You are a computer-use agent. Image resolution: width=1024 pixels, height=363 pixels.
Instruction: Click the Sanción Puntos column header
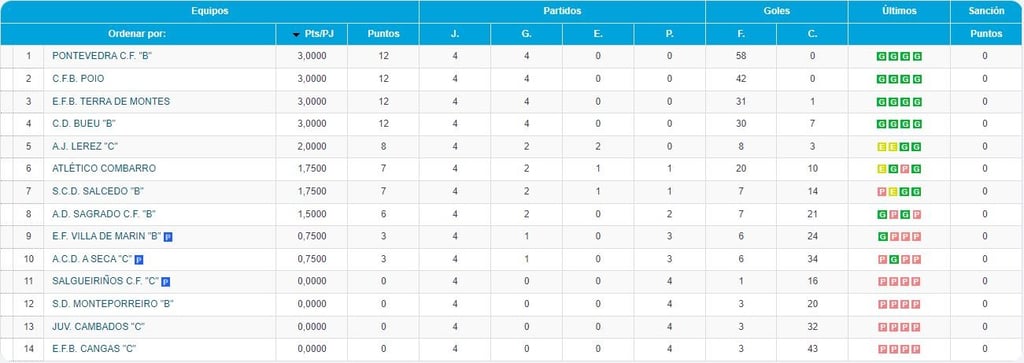pyautogui.click(x=987, y=34)
